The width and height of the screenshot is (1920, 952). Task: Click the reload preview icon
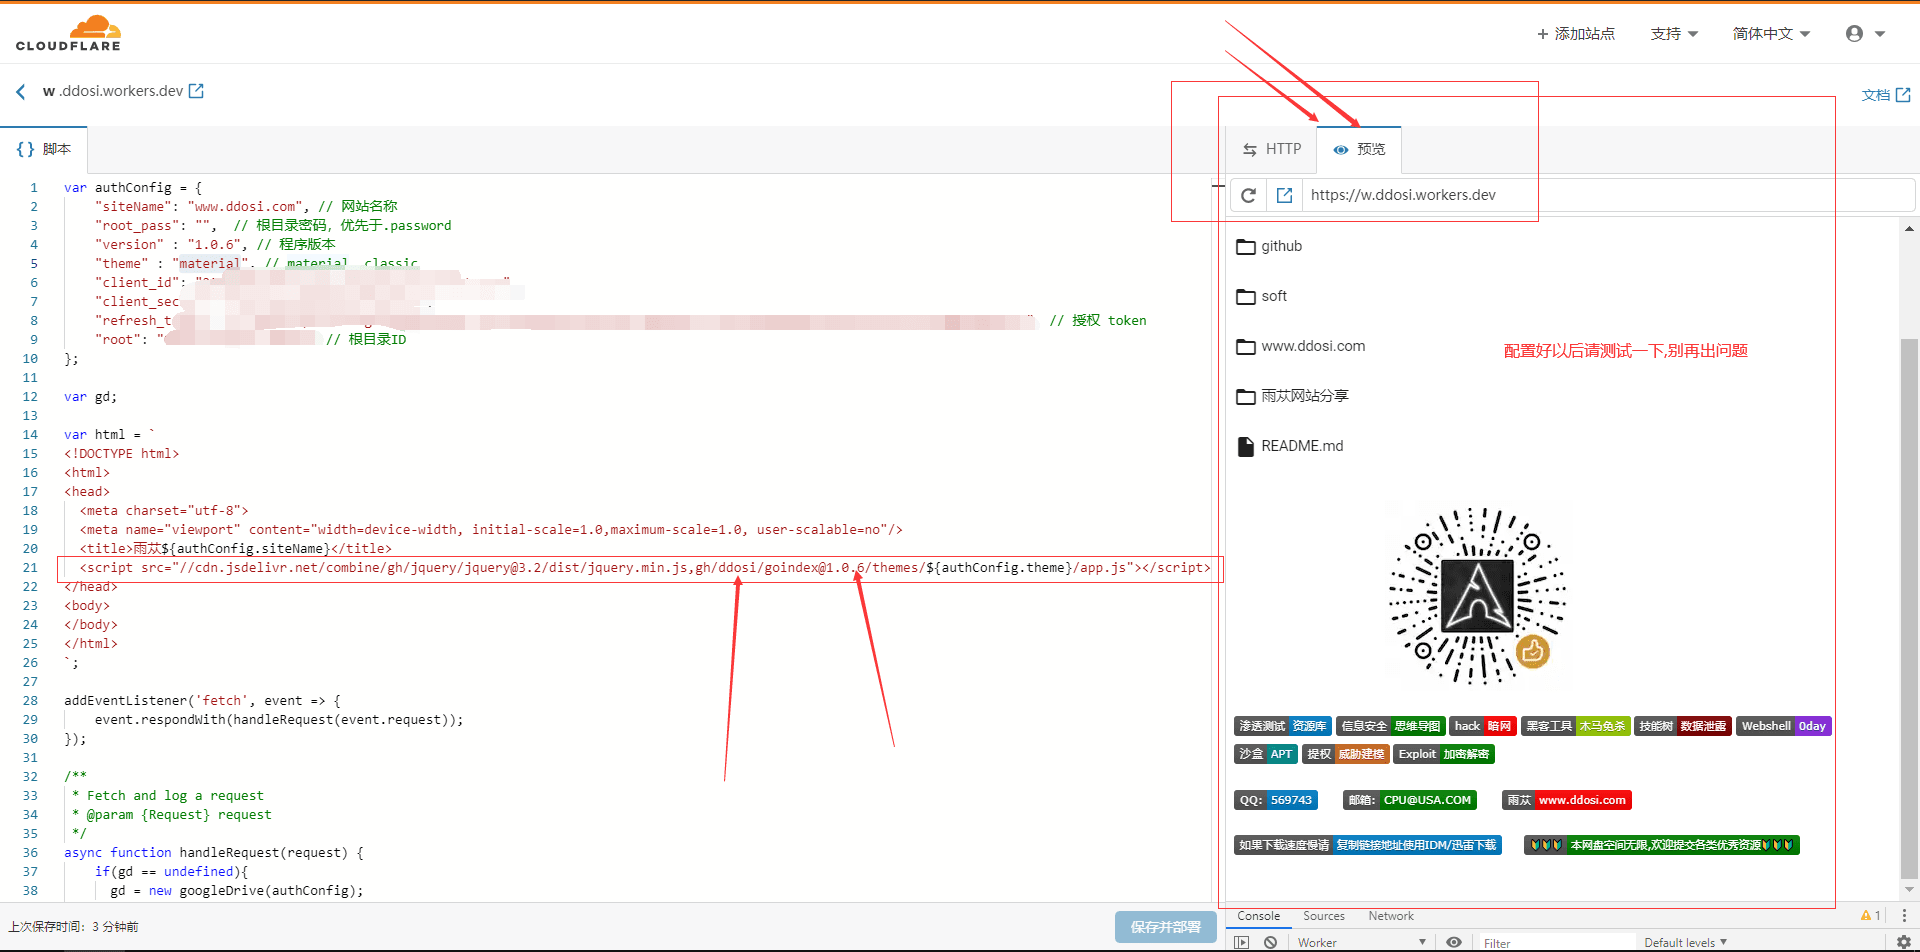[x=1248, y=195]
